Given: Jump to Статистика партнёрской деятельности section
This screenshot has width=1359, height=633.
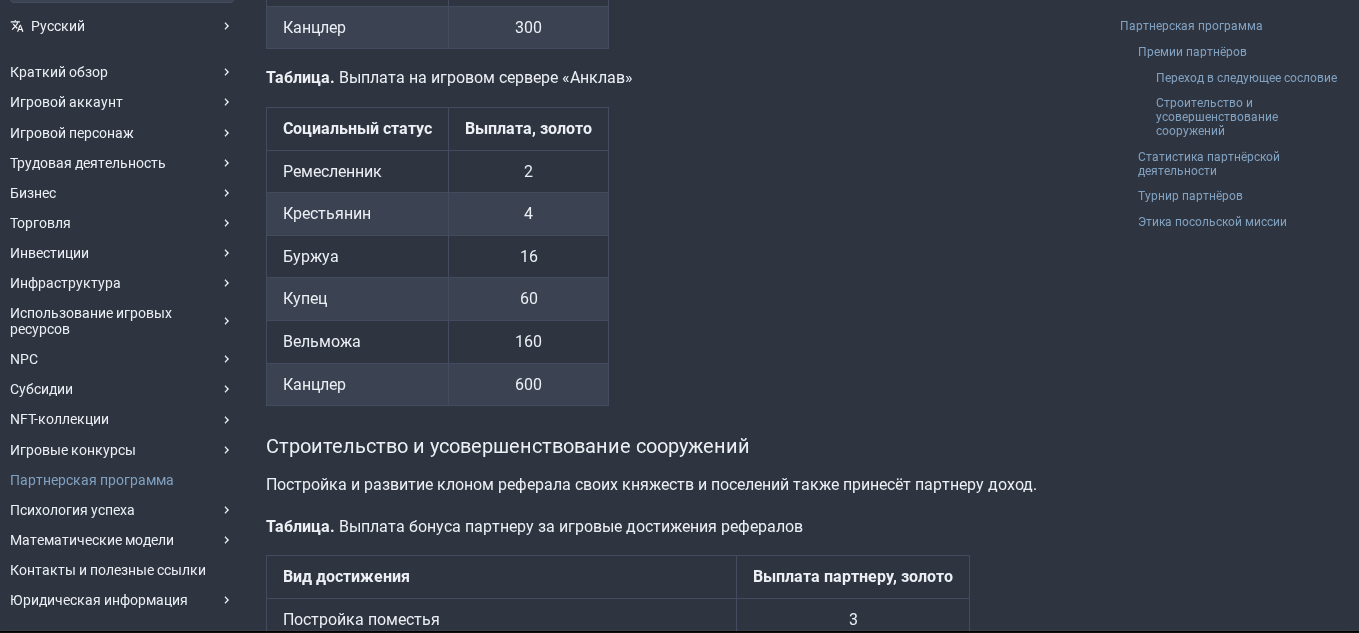Looking at the screenshot, I should click(x=1208, y=164).
